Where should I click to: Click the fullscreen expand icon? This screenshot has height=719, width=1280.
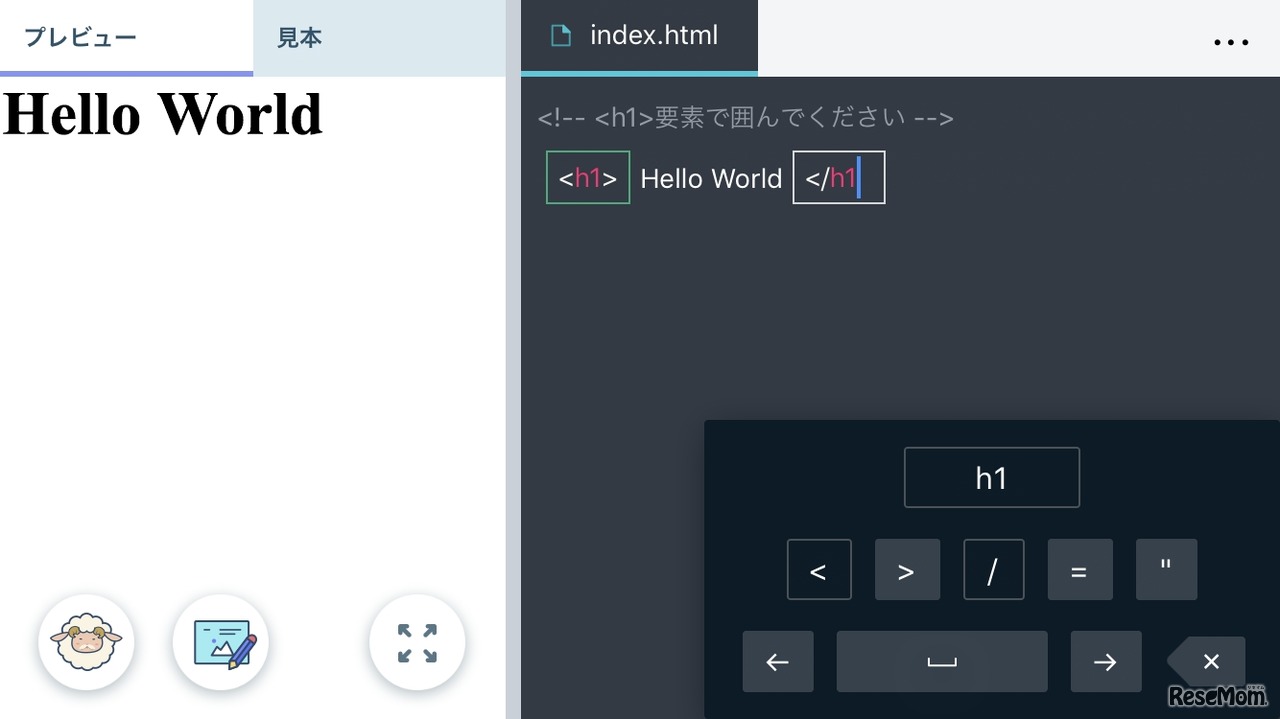click(x=417, y=643)
